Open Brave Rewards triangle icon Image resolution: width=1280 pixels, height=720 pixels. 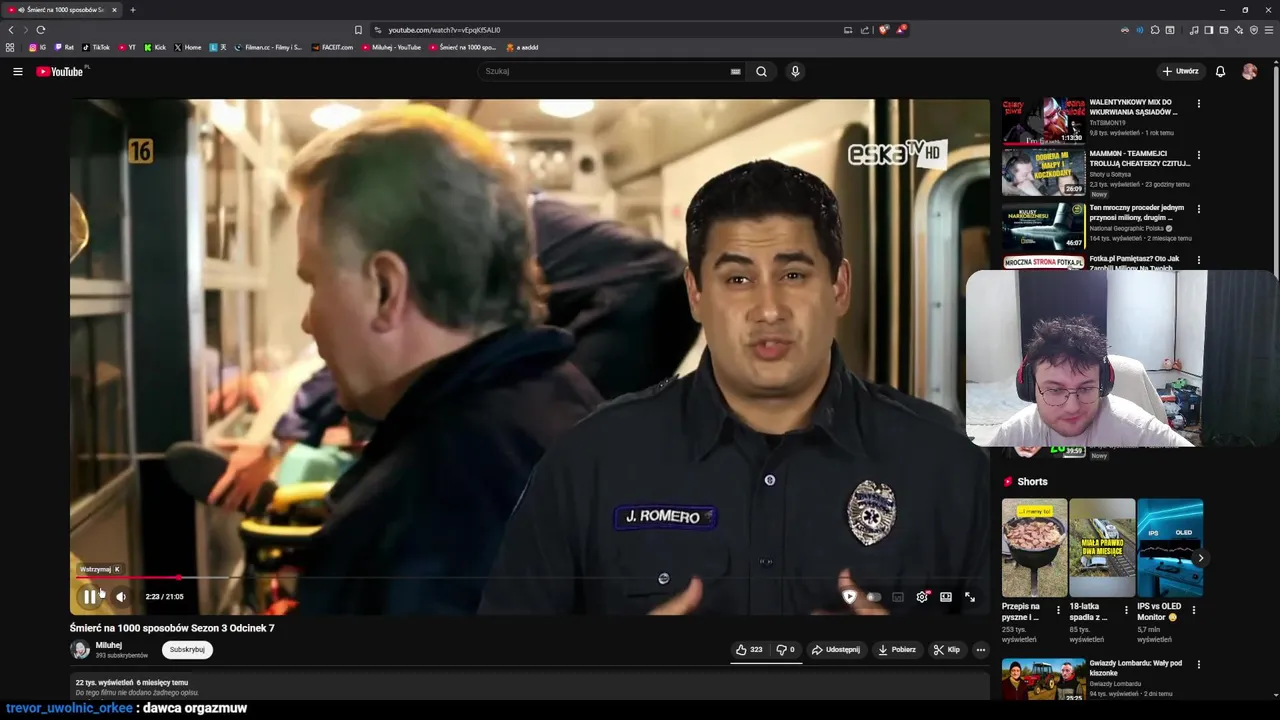tap(900, 30)
